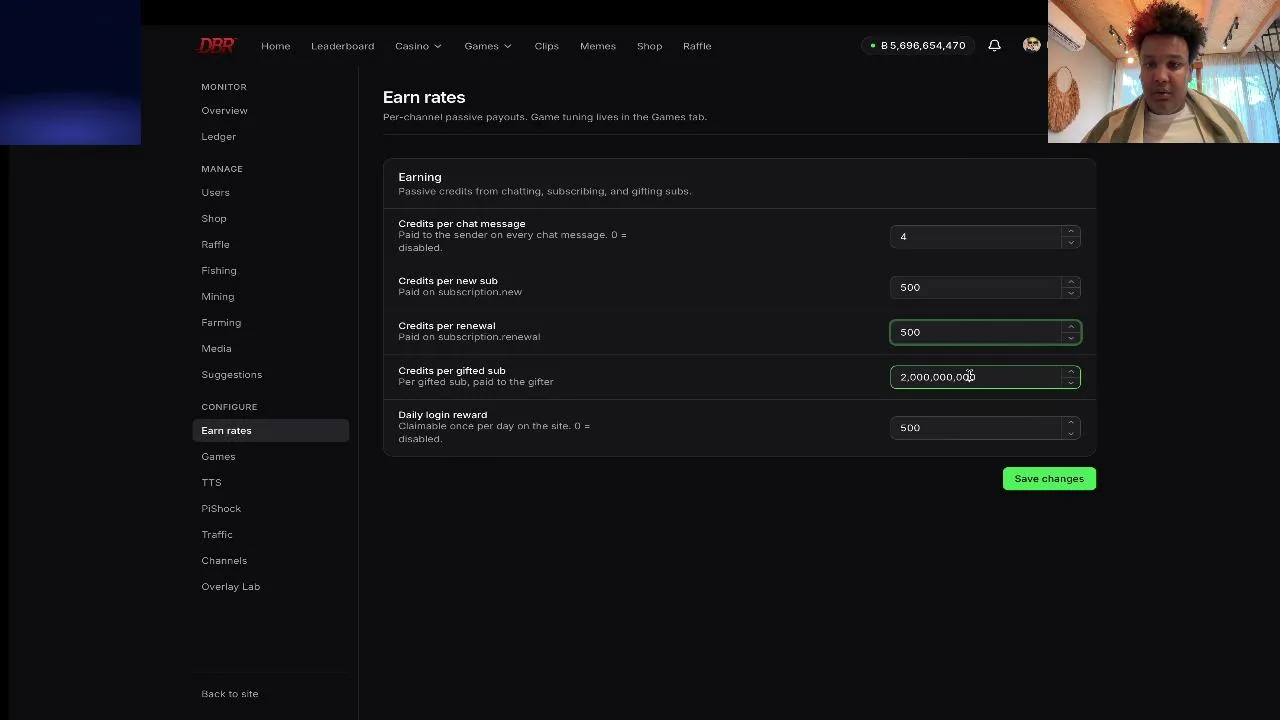This screenshot has width=1280, height=720.
Task: Click the Earning section title
Action: tap(420, 177)
